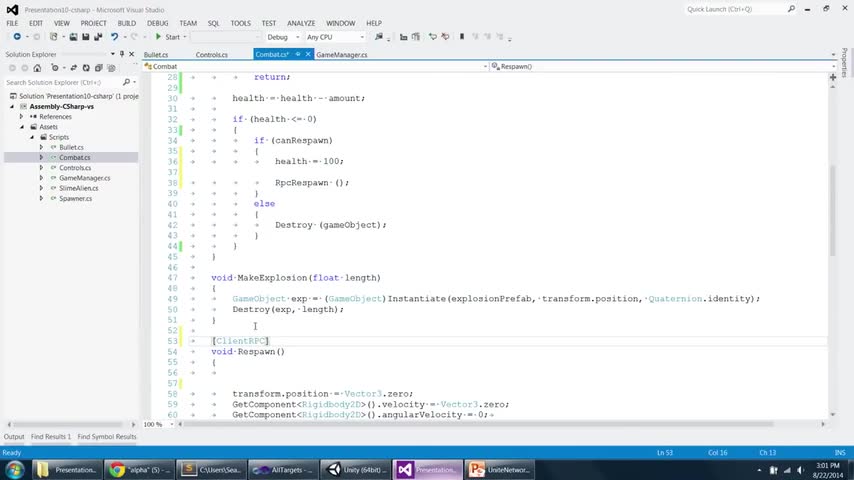The height and width of the screenshot is (480, 854).
Task: Open the PowerPoint taskbar item
Action: tap(499, 470)
